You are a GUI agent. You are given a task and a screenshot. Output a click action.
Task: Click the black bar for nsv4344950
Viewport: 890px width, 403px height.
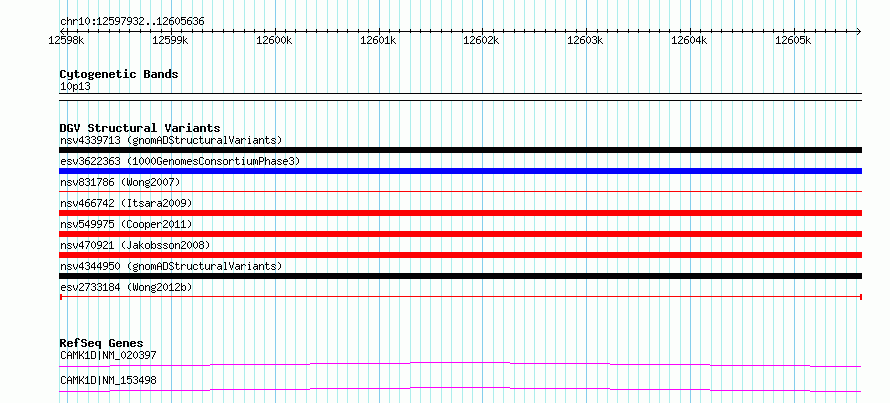click(x=460, y=276)
